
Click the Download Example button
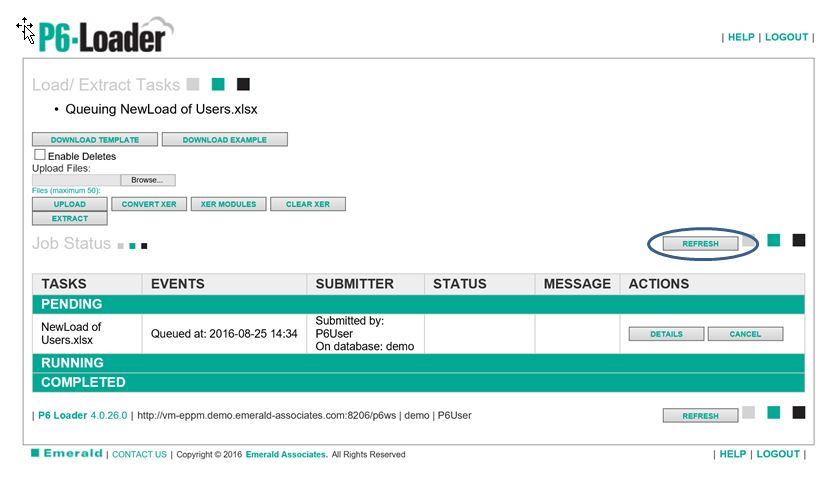224,140
